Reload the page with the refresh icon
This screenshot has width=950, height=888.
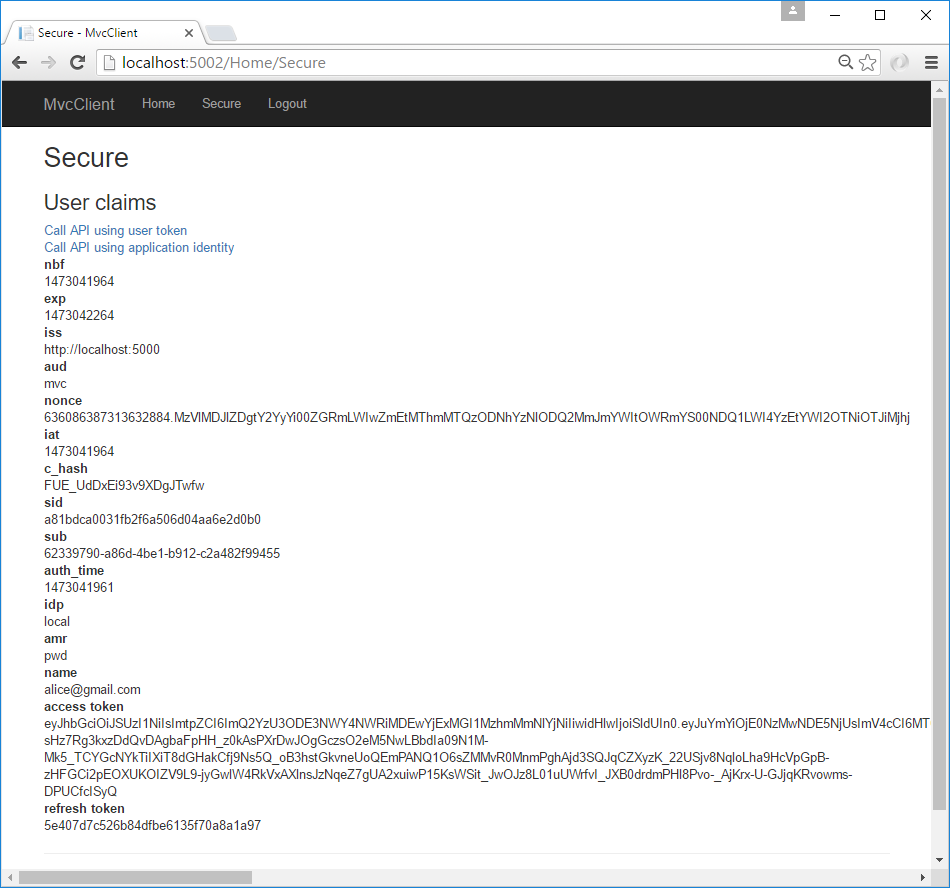point(77,63)
